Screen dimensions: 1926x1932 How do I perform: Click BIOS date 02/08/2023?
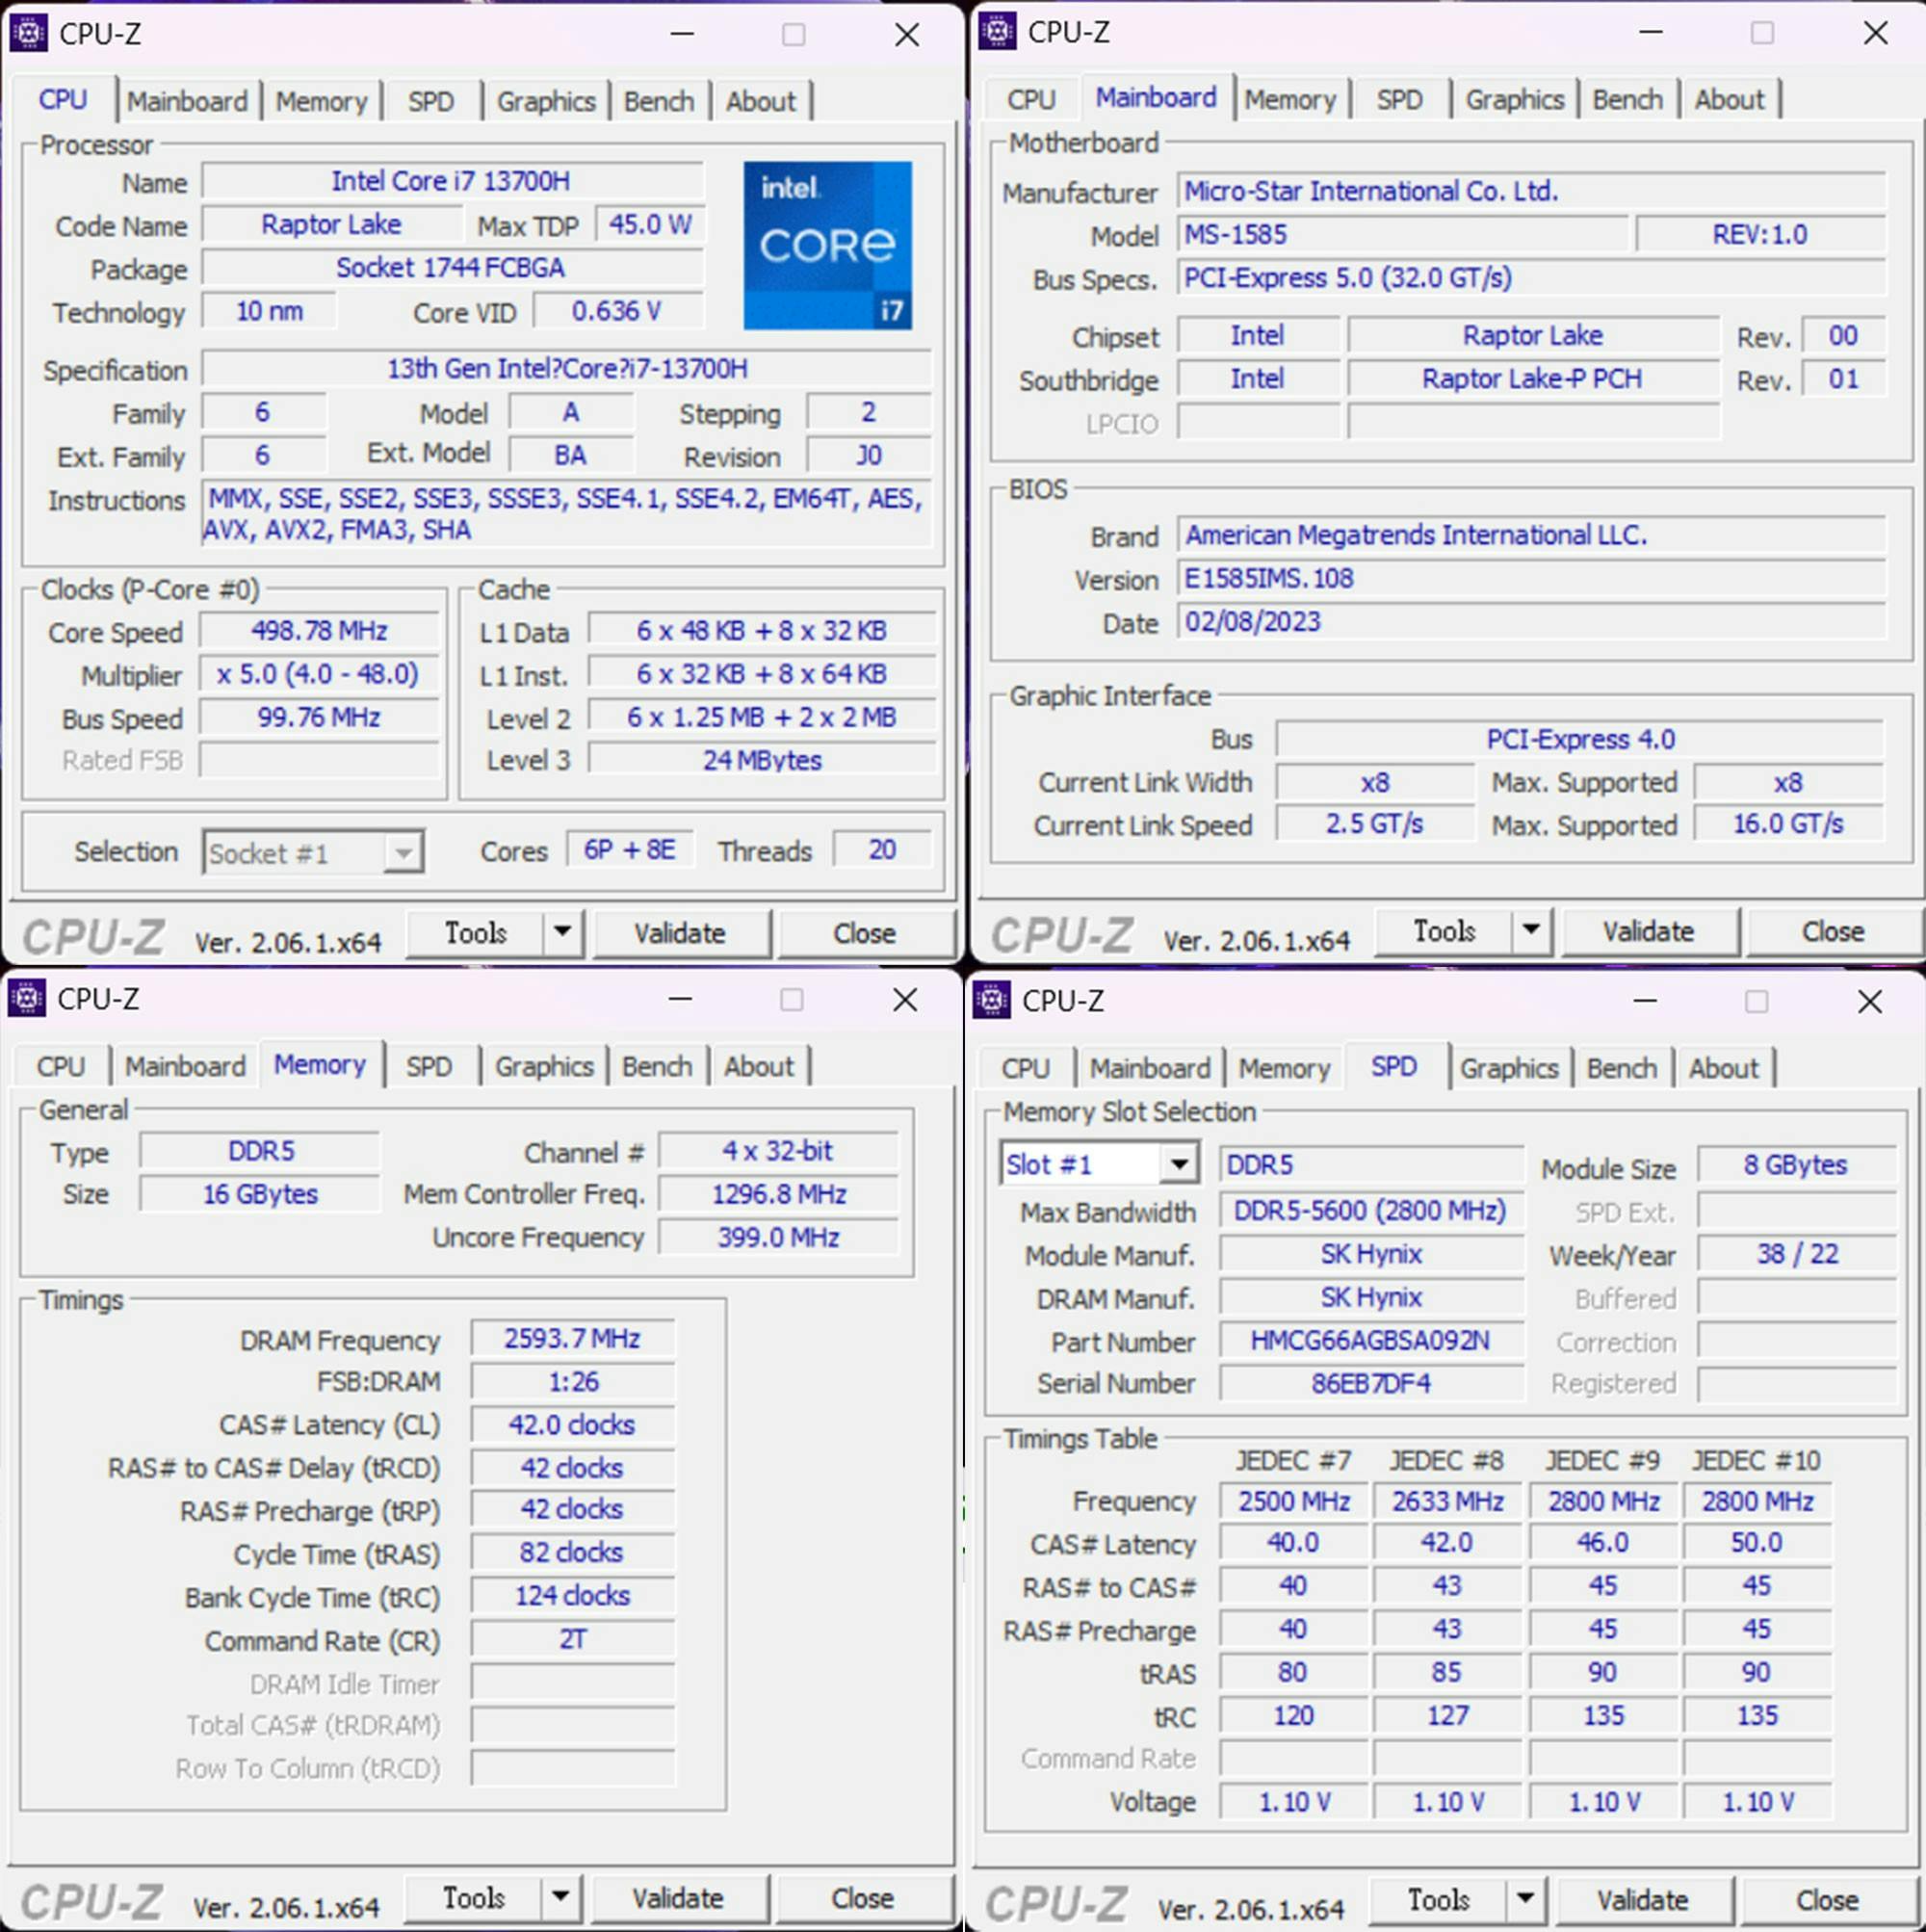point(1531,622)
